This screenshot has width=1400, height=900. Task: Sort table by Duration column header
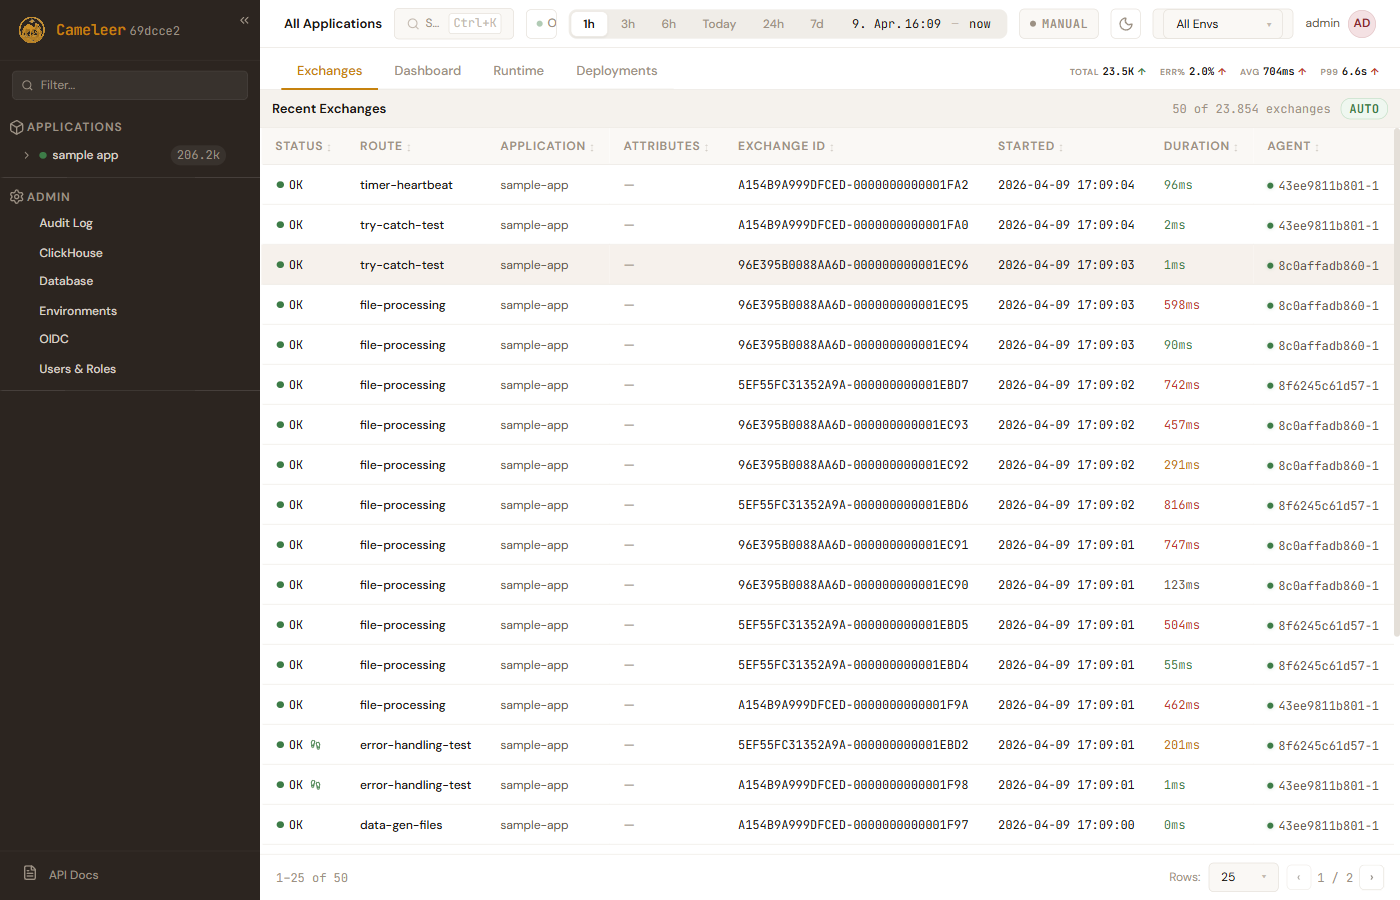click(x=1196, y=146)
